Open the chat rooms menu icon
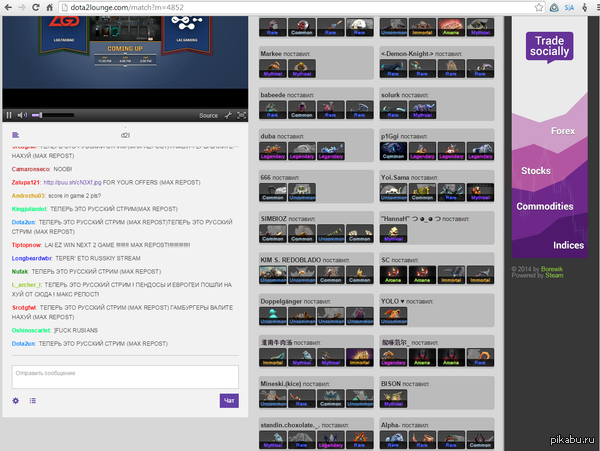This screenshot has width=600, height=451. [16, 134]
